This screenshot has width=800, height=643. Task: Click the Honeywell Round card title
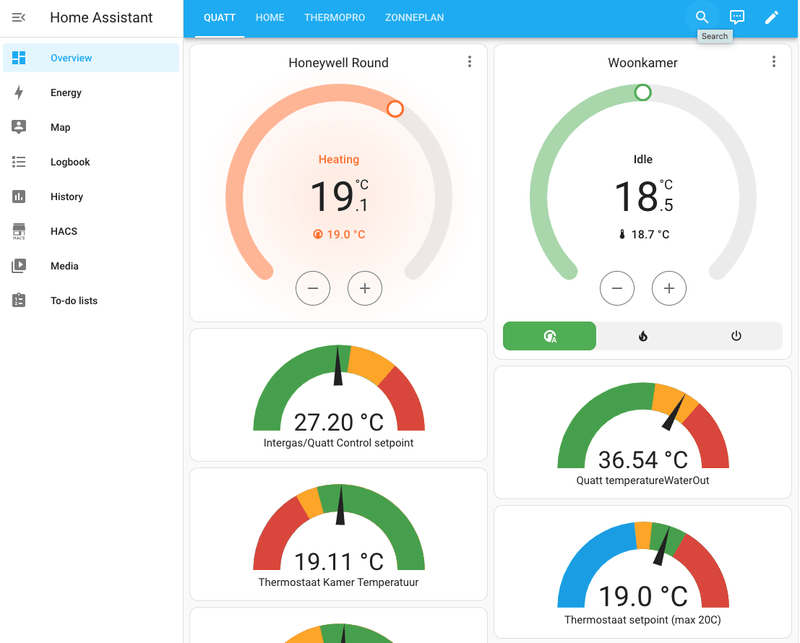tap(338, 62)
